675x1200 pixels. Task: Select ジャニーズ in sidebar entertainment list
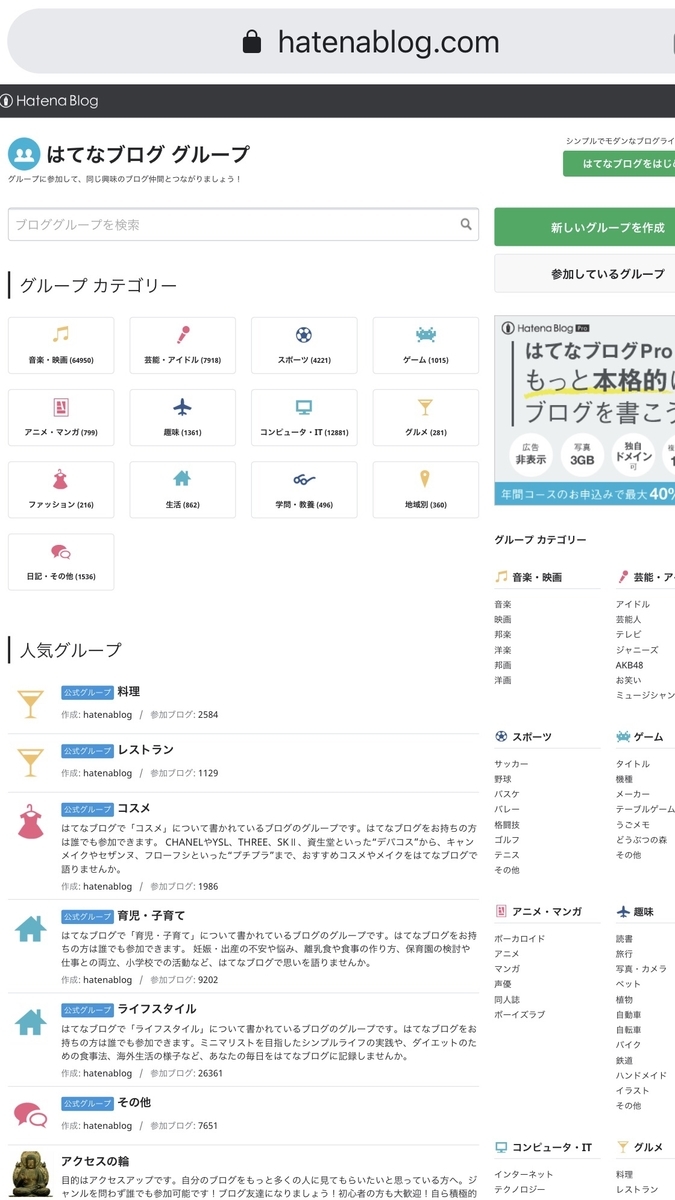pos(637,650)
